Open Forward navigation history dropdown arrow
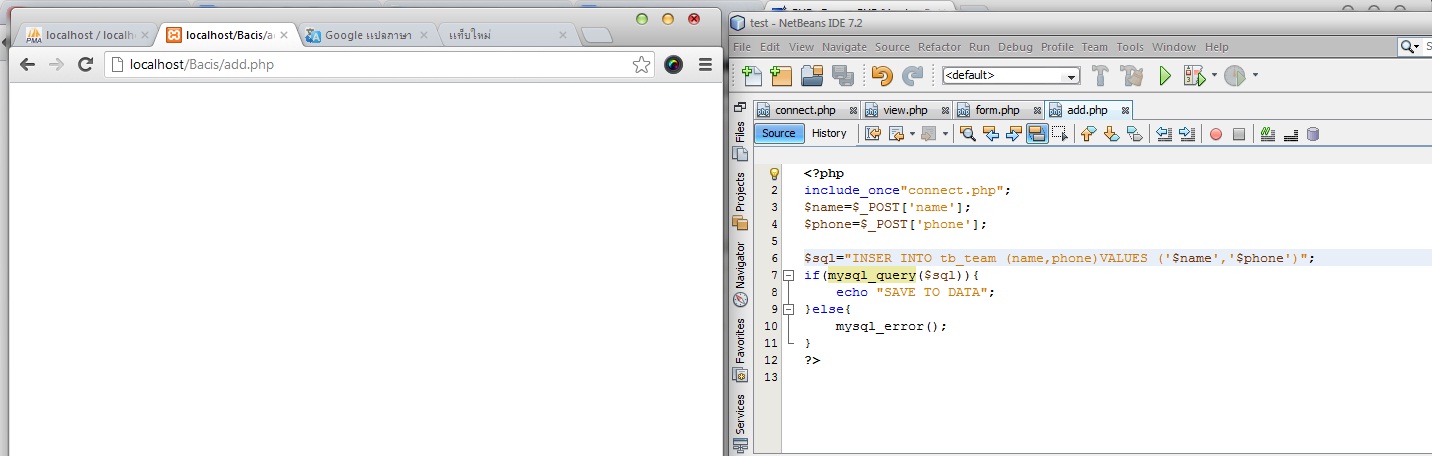The height and width of the screenshot is (456, 1432). pyautogui.click(x=945, y=133)
